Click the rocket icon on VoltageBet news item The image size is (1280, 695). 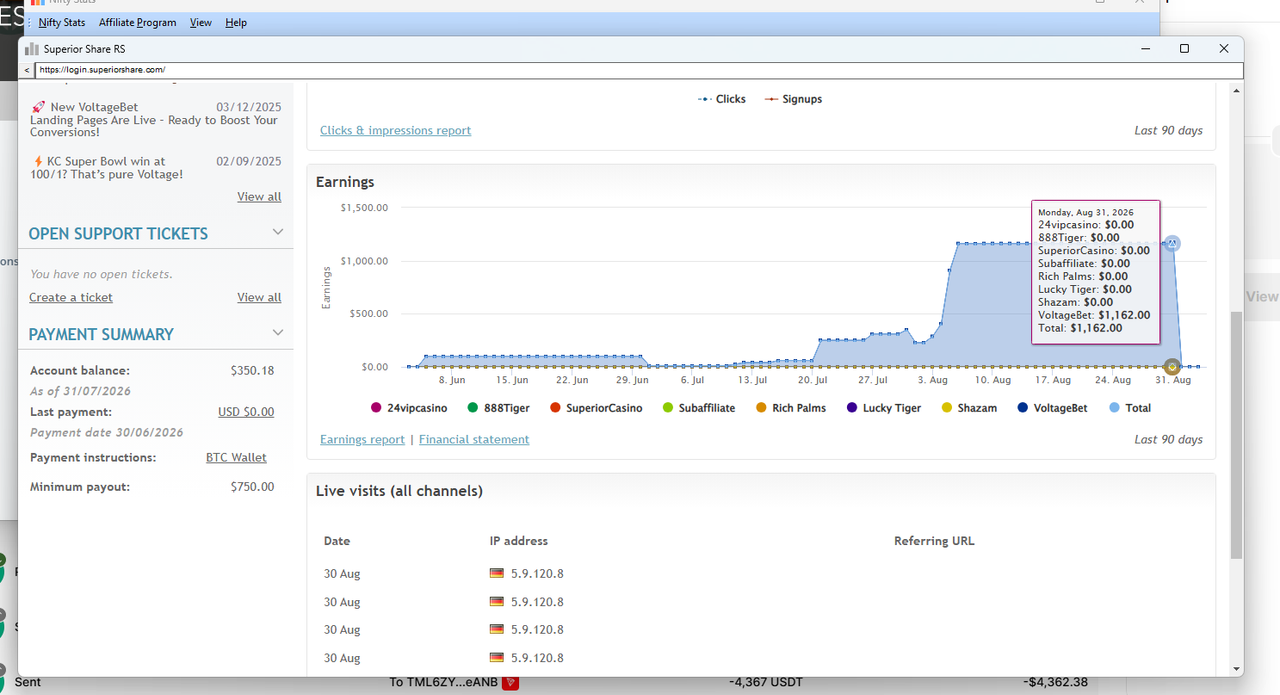(x=38, y=107)
